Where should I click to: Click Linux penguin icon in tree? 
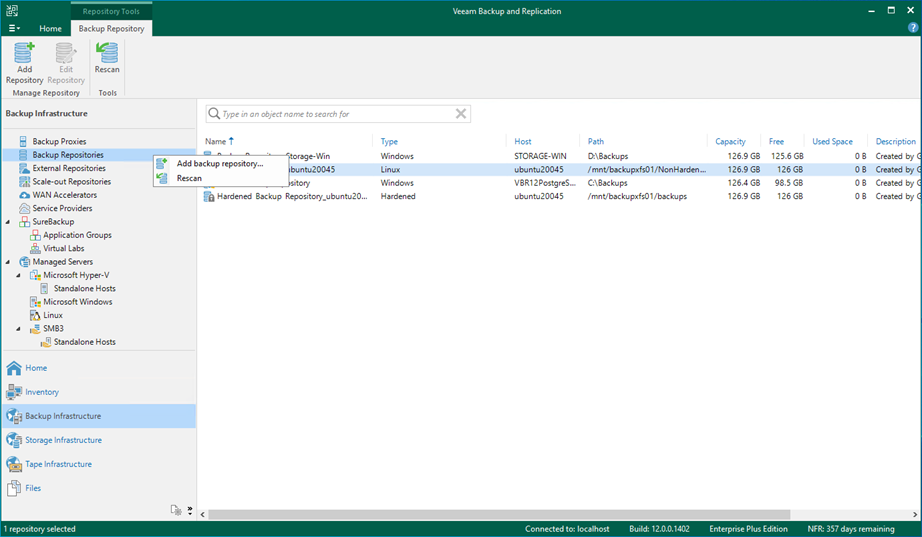(35, 315)
